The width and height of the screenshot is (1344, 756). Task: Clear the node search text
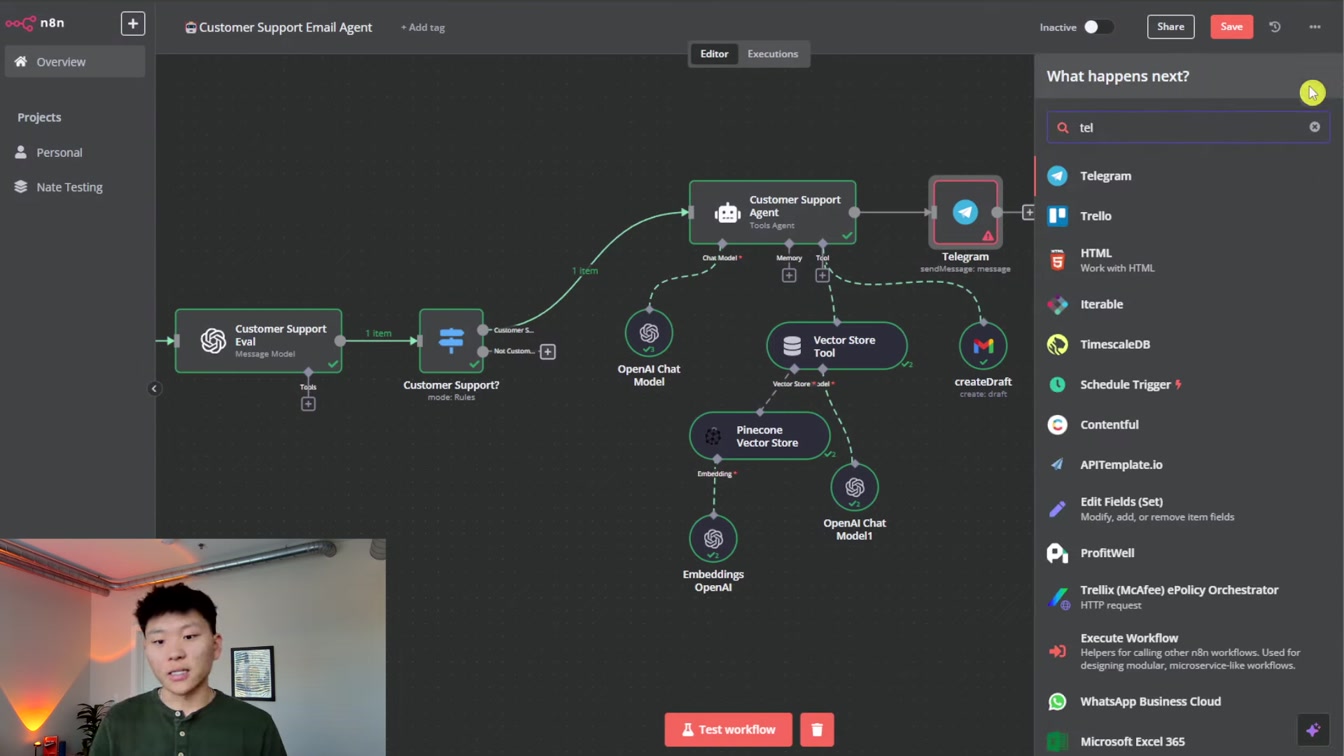[1315, 127]
